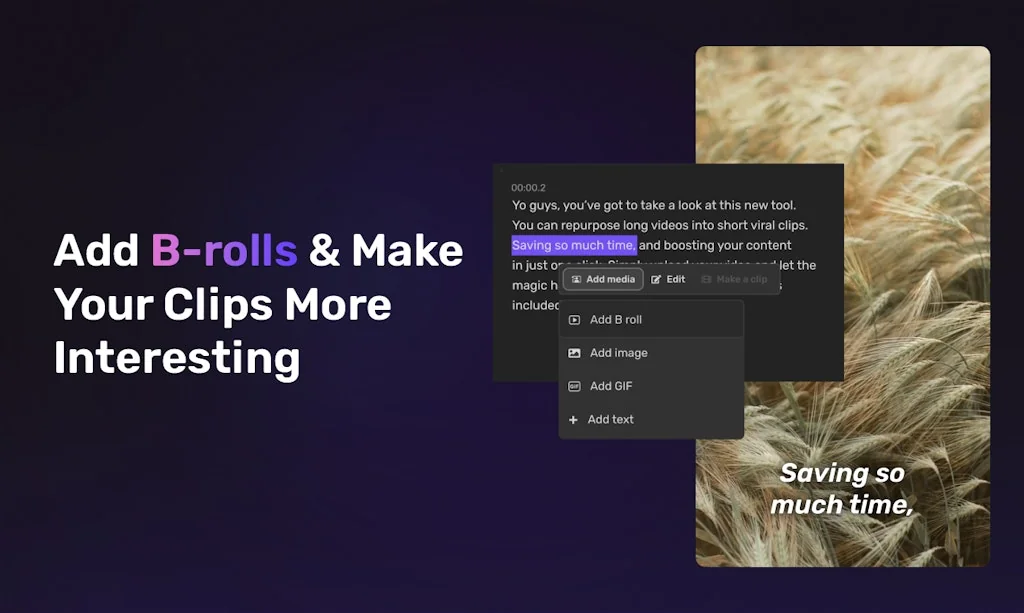Click the 00:00.2 timestamp
The image size is (1024, 613).
(528, 188)
